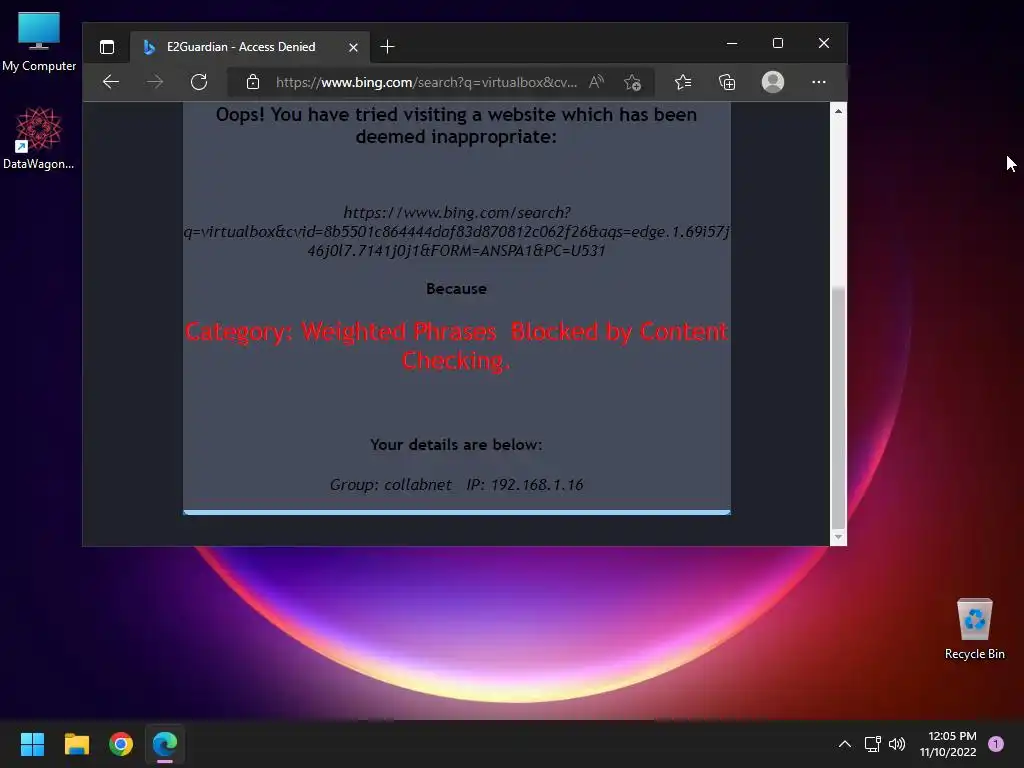Click the 'Your details are below:' text
This screenshot has height=768, width=1024.
[x=456, y=445]
